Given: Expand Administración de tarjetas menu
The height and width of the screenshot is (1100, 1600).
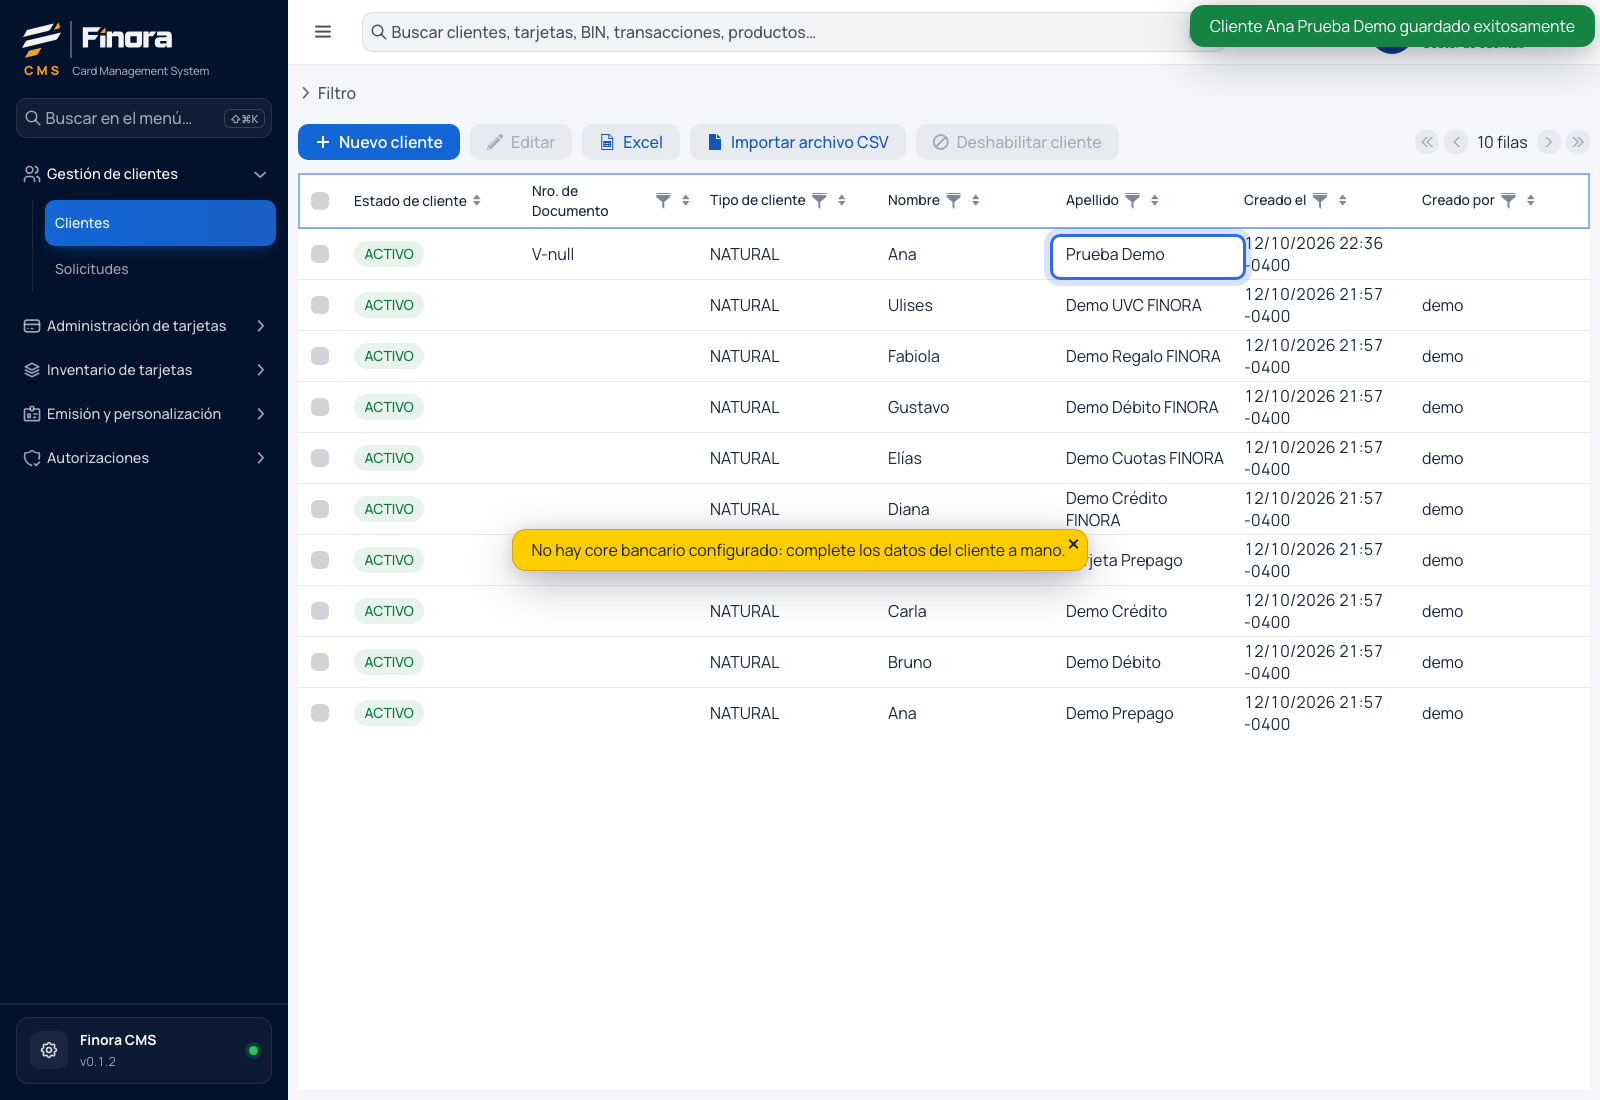Looking at the screenshot, I should tap(144, 326).
